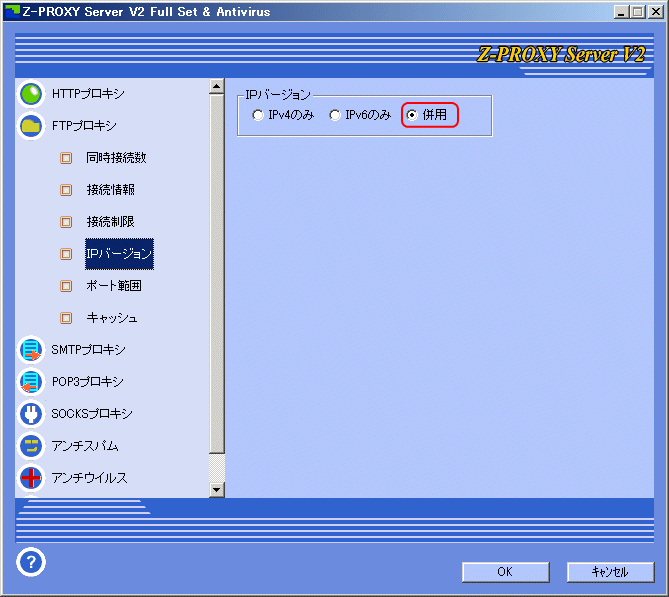The height and width of the screenshot is (597, 669).
Task: Open the POP3プロキシ section
Action: click(88, 381)
